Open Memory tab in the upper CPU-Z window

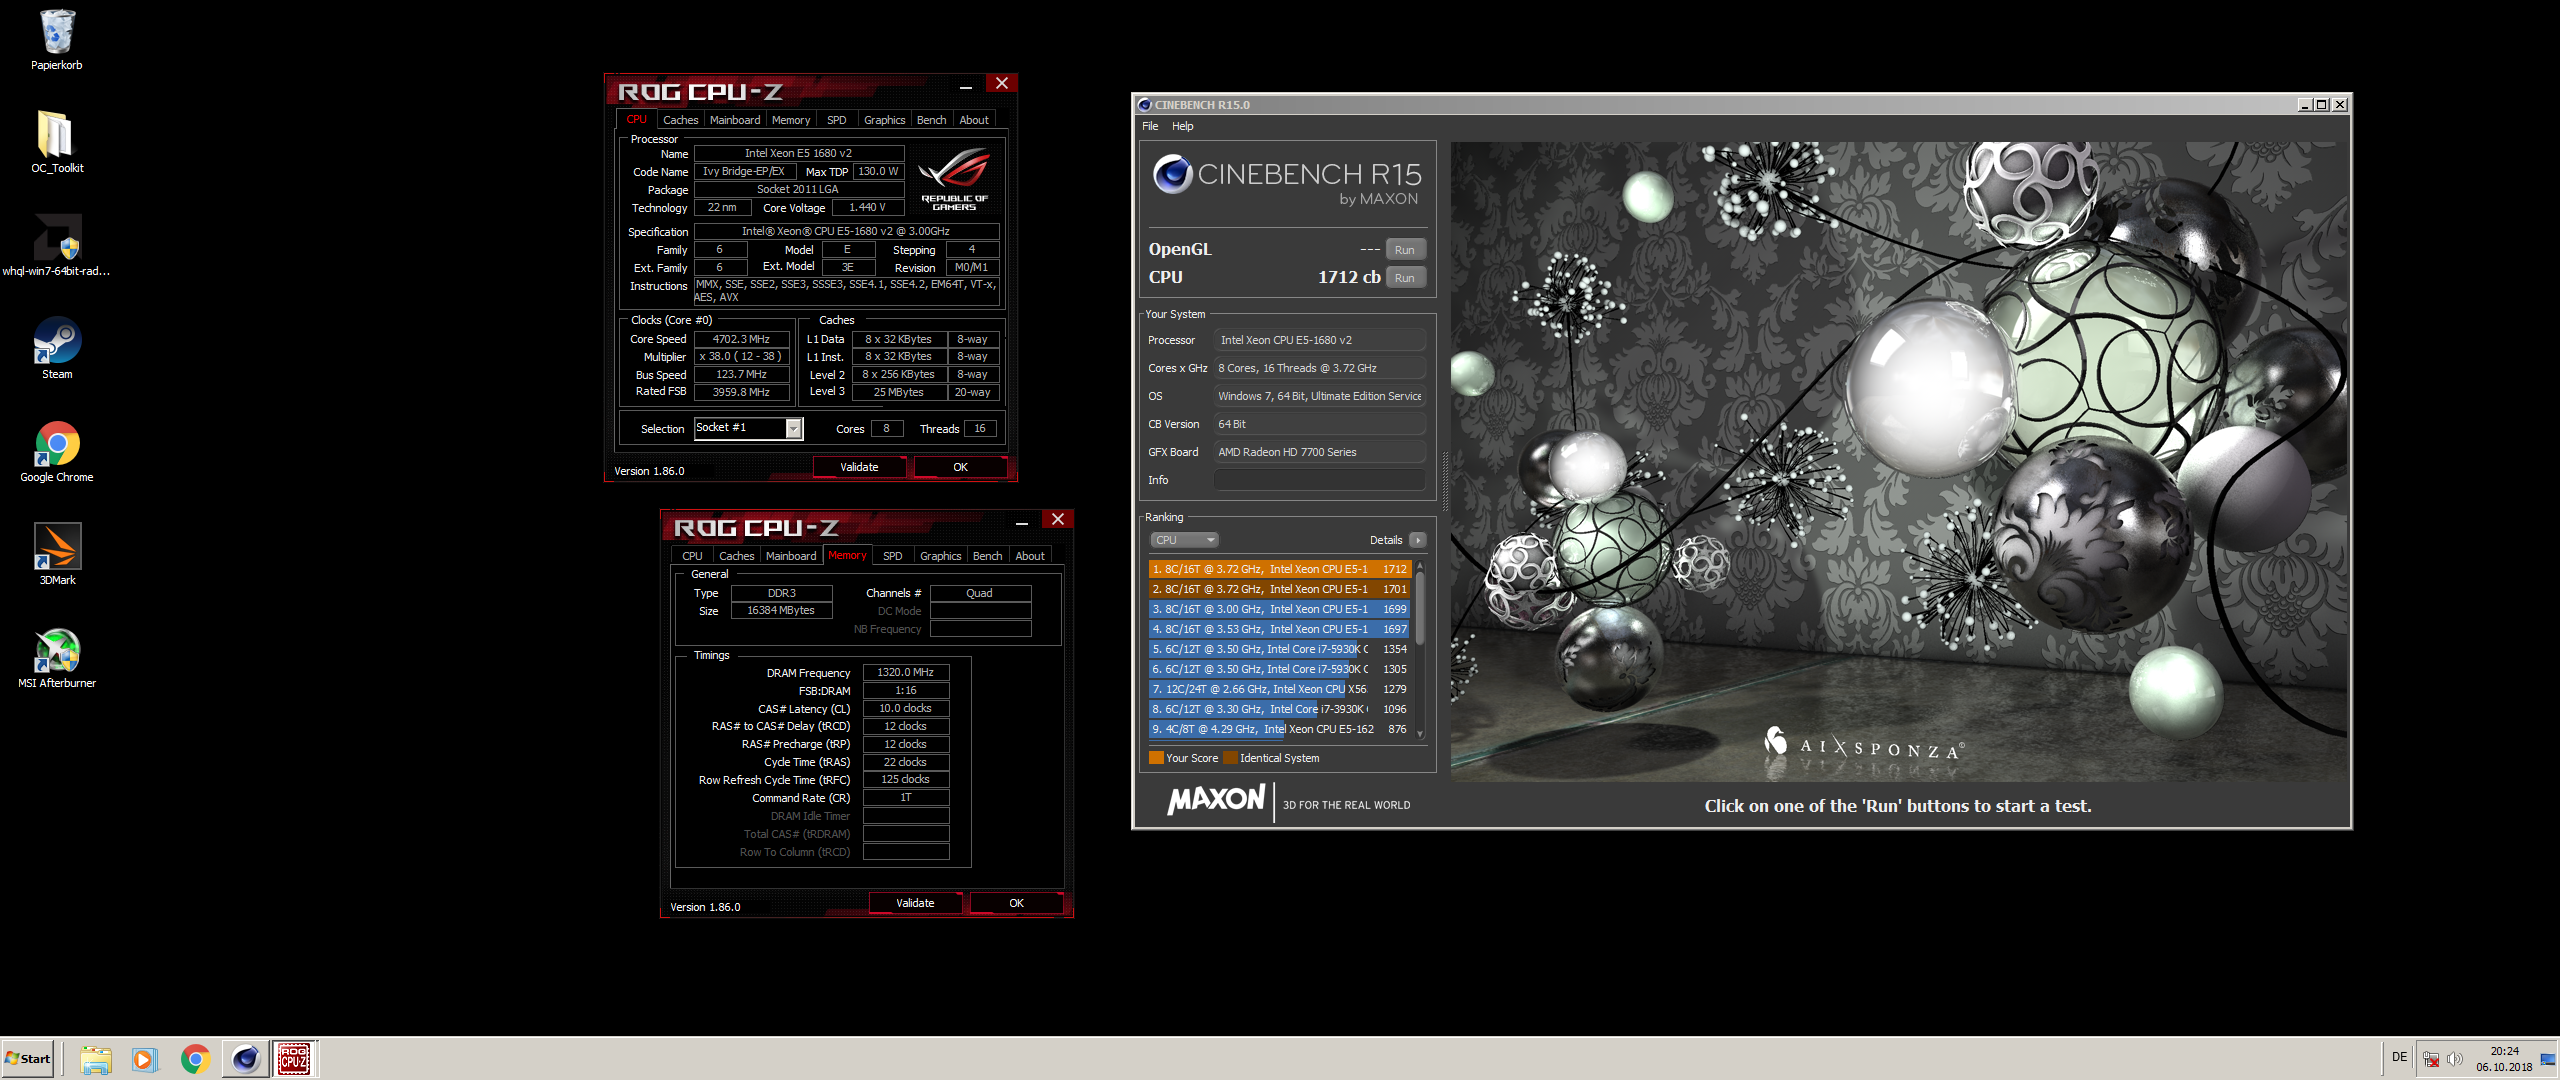[x=791, y=120]
